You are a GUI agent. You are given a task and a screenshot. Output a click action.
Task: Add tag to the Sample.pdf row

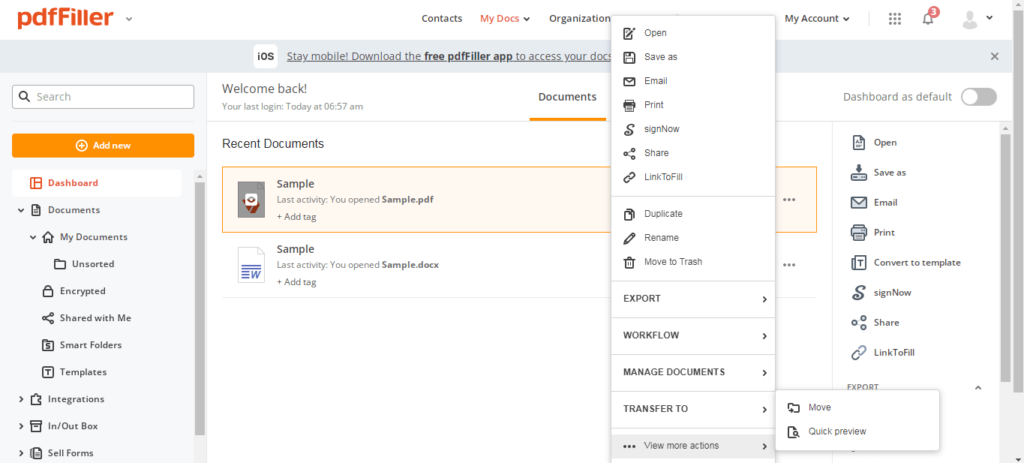[x=296, y=217]
